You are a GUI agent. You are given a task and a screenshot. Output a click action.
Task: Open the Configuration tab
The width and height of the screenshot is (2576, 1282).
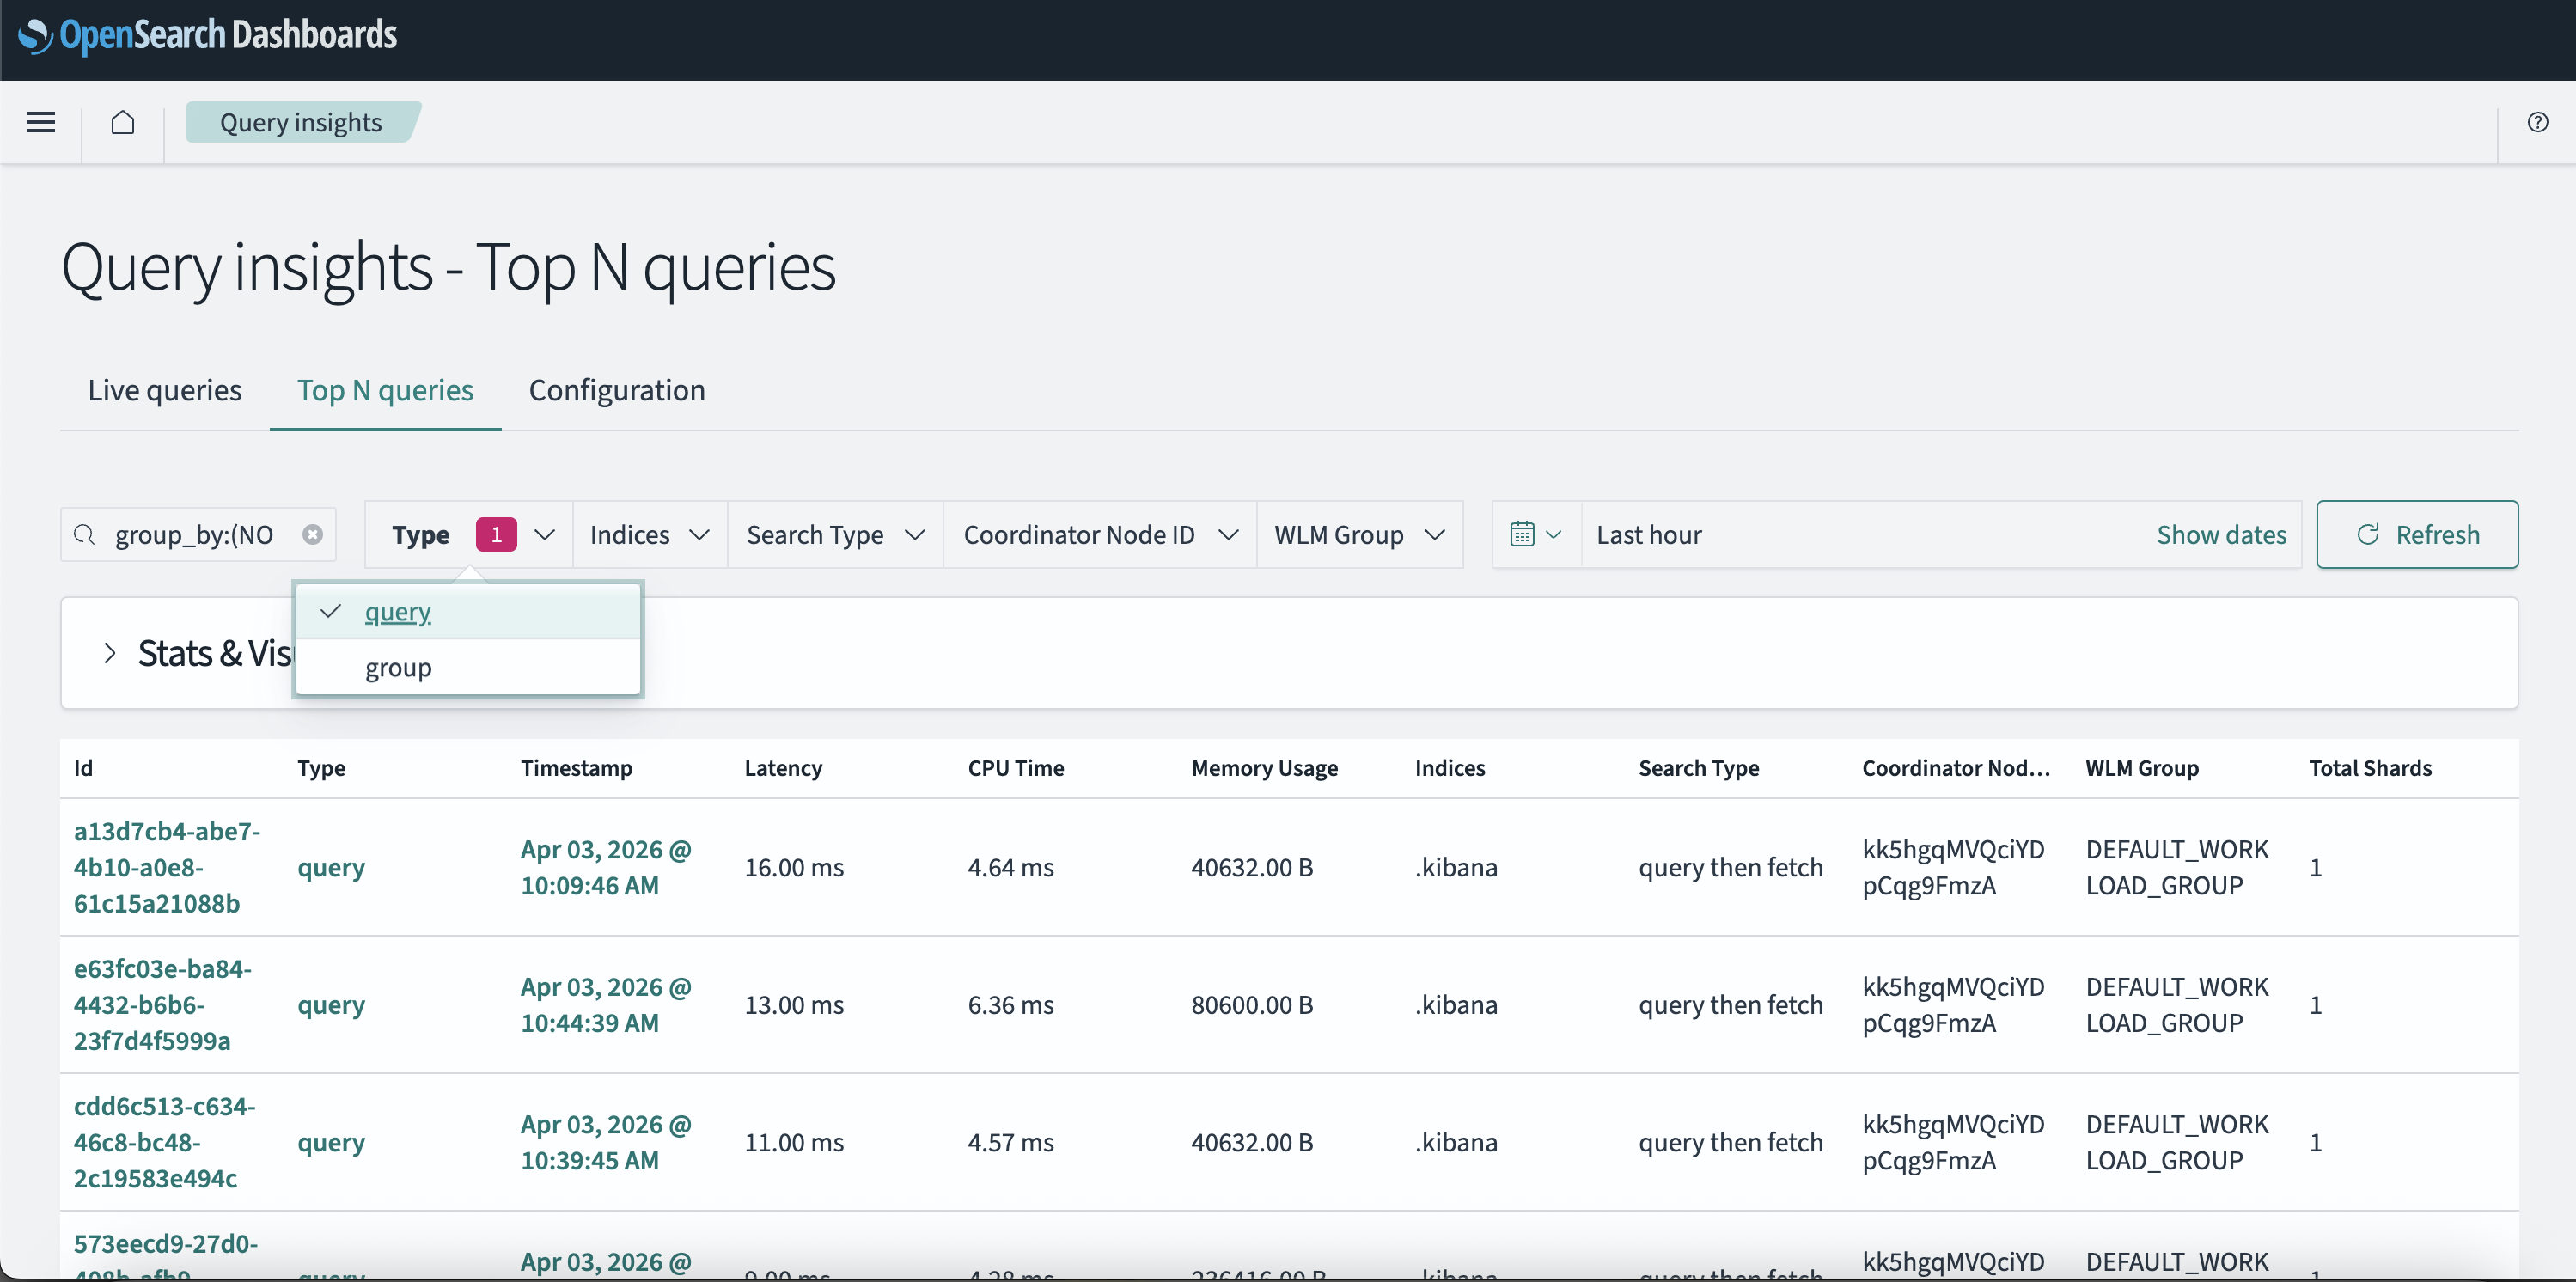coord(617,390)
